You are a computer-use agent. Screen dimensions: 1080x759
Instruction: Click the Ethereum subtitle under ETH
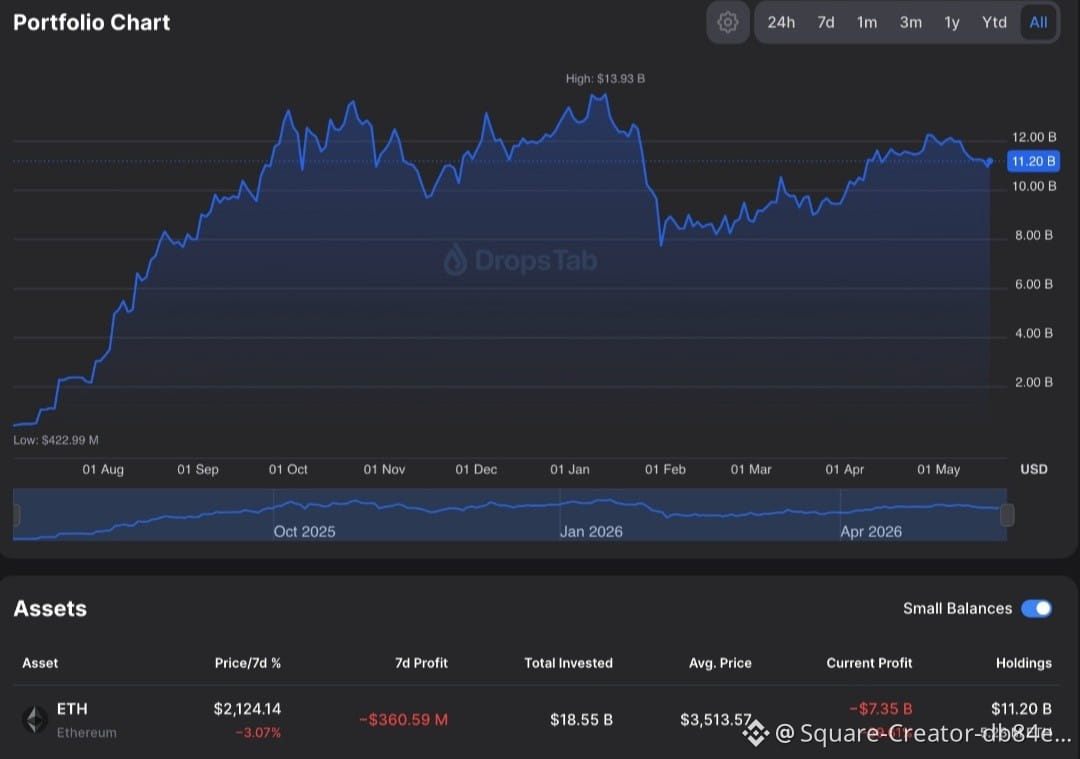[87, 733]
